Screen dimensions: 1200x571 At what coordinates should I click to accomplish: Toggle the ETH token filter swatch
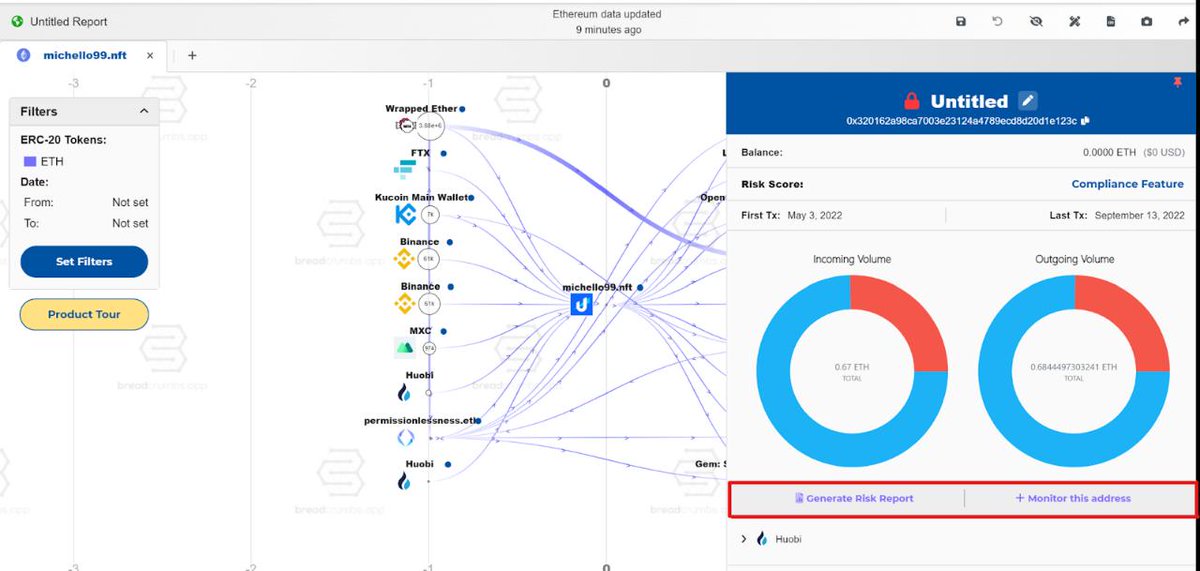pyautogui.click(x=30, y=161)
